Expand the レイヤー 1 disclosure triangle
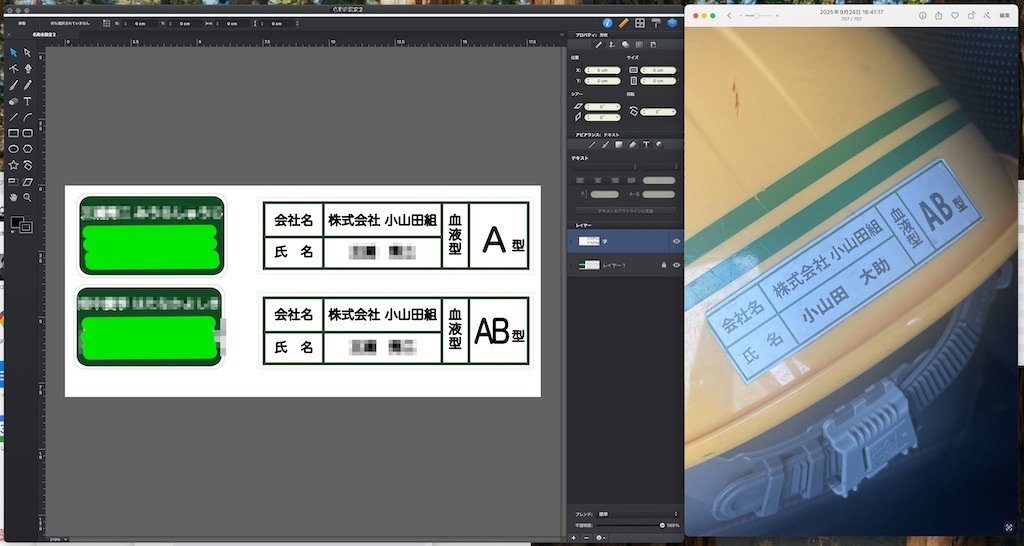1024x546 pixels. [572, 265]
